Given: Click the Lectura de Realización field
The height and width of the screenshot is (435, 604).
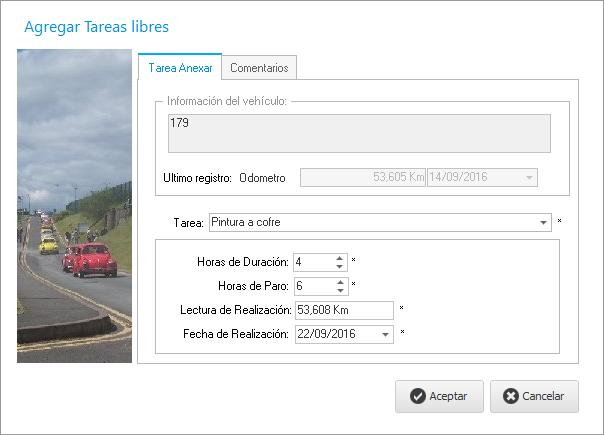Looking at the screenshot, I should click(343, 310).
